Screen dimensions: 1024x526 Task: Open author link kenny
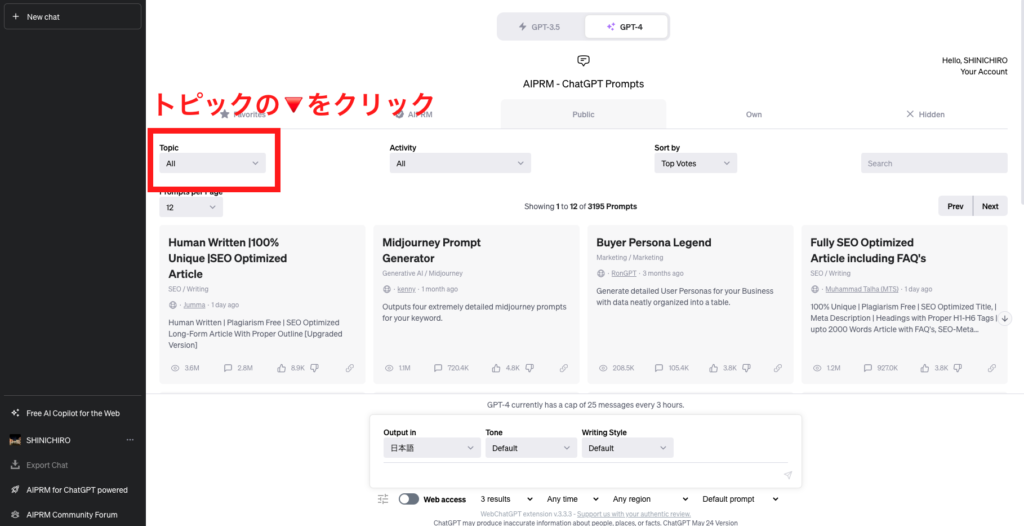tap(406, 289)
